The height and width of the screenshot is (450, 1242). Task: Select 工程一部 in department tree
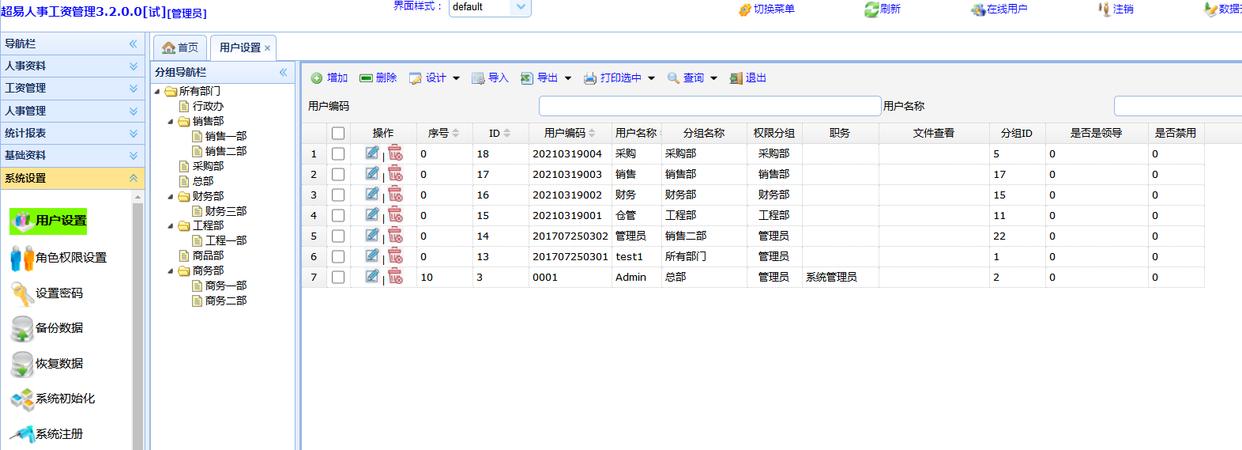225,241
